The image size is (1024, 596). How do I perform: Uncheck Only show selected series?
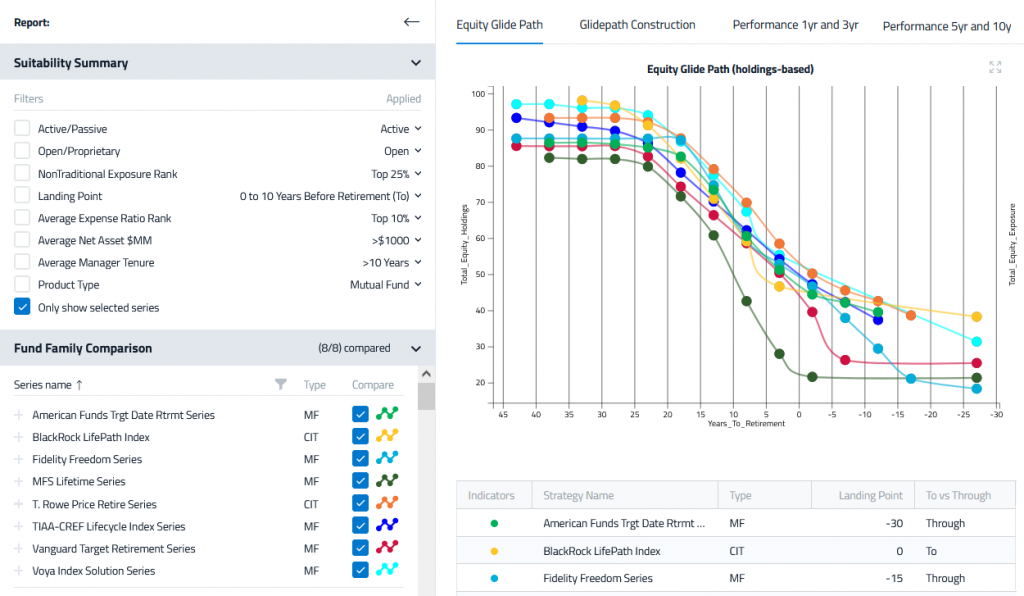click(x=22, y=307)
